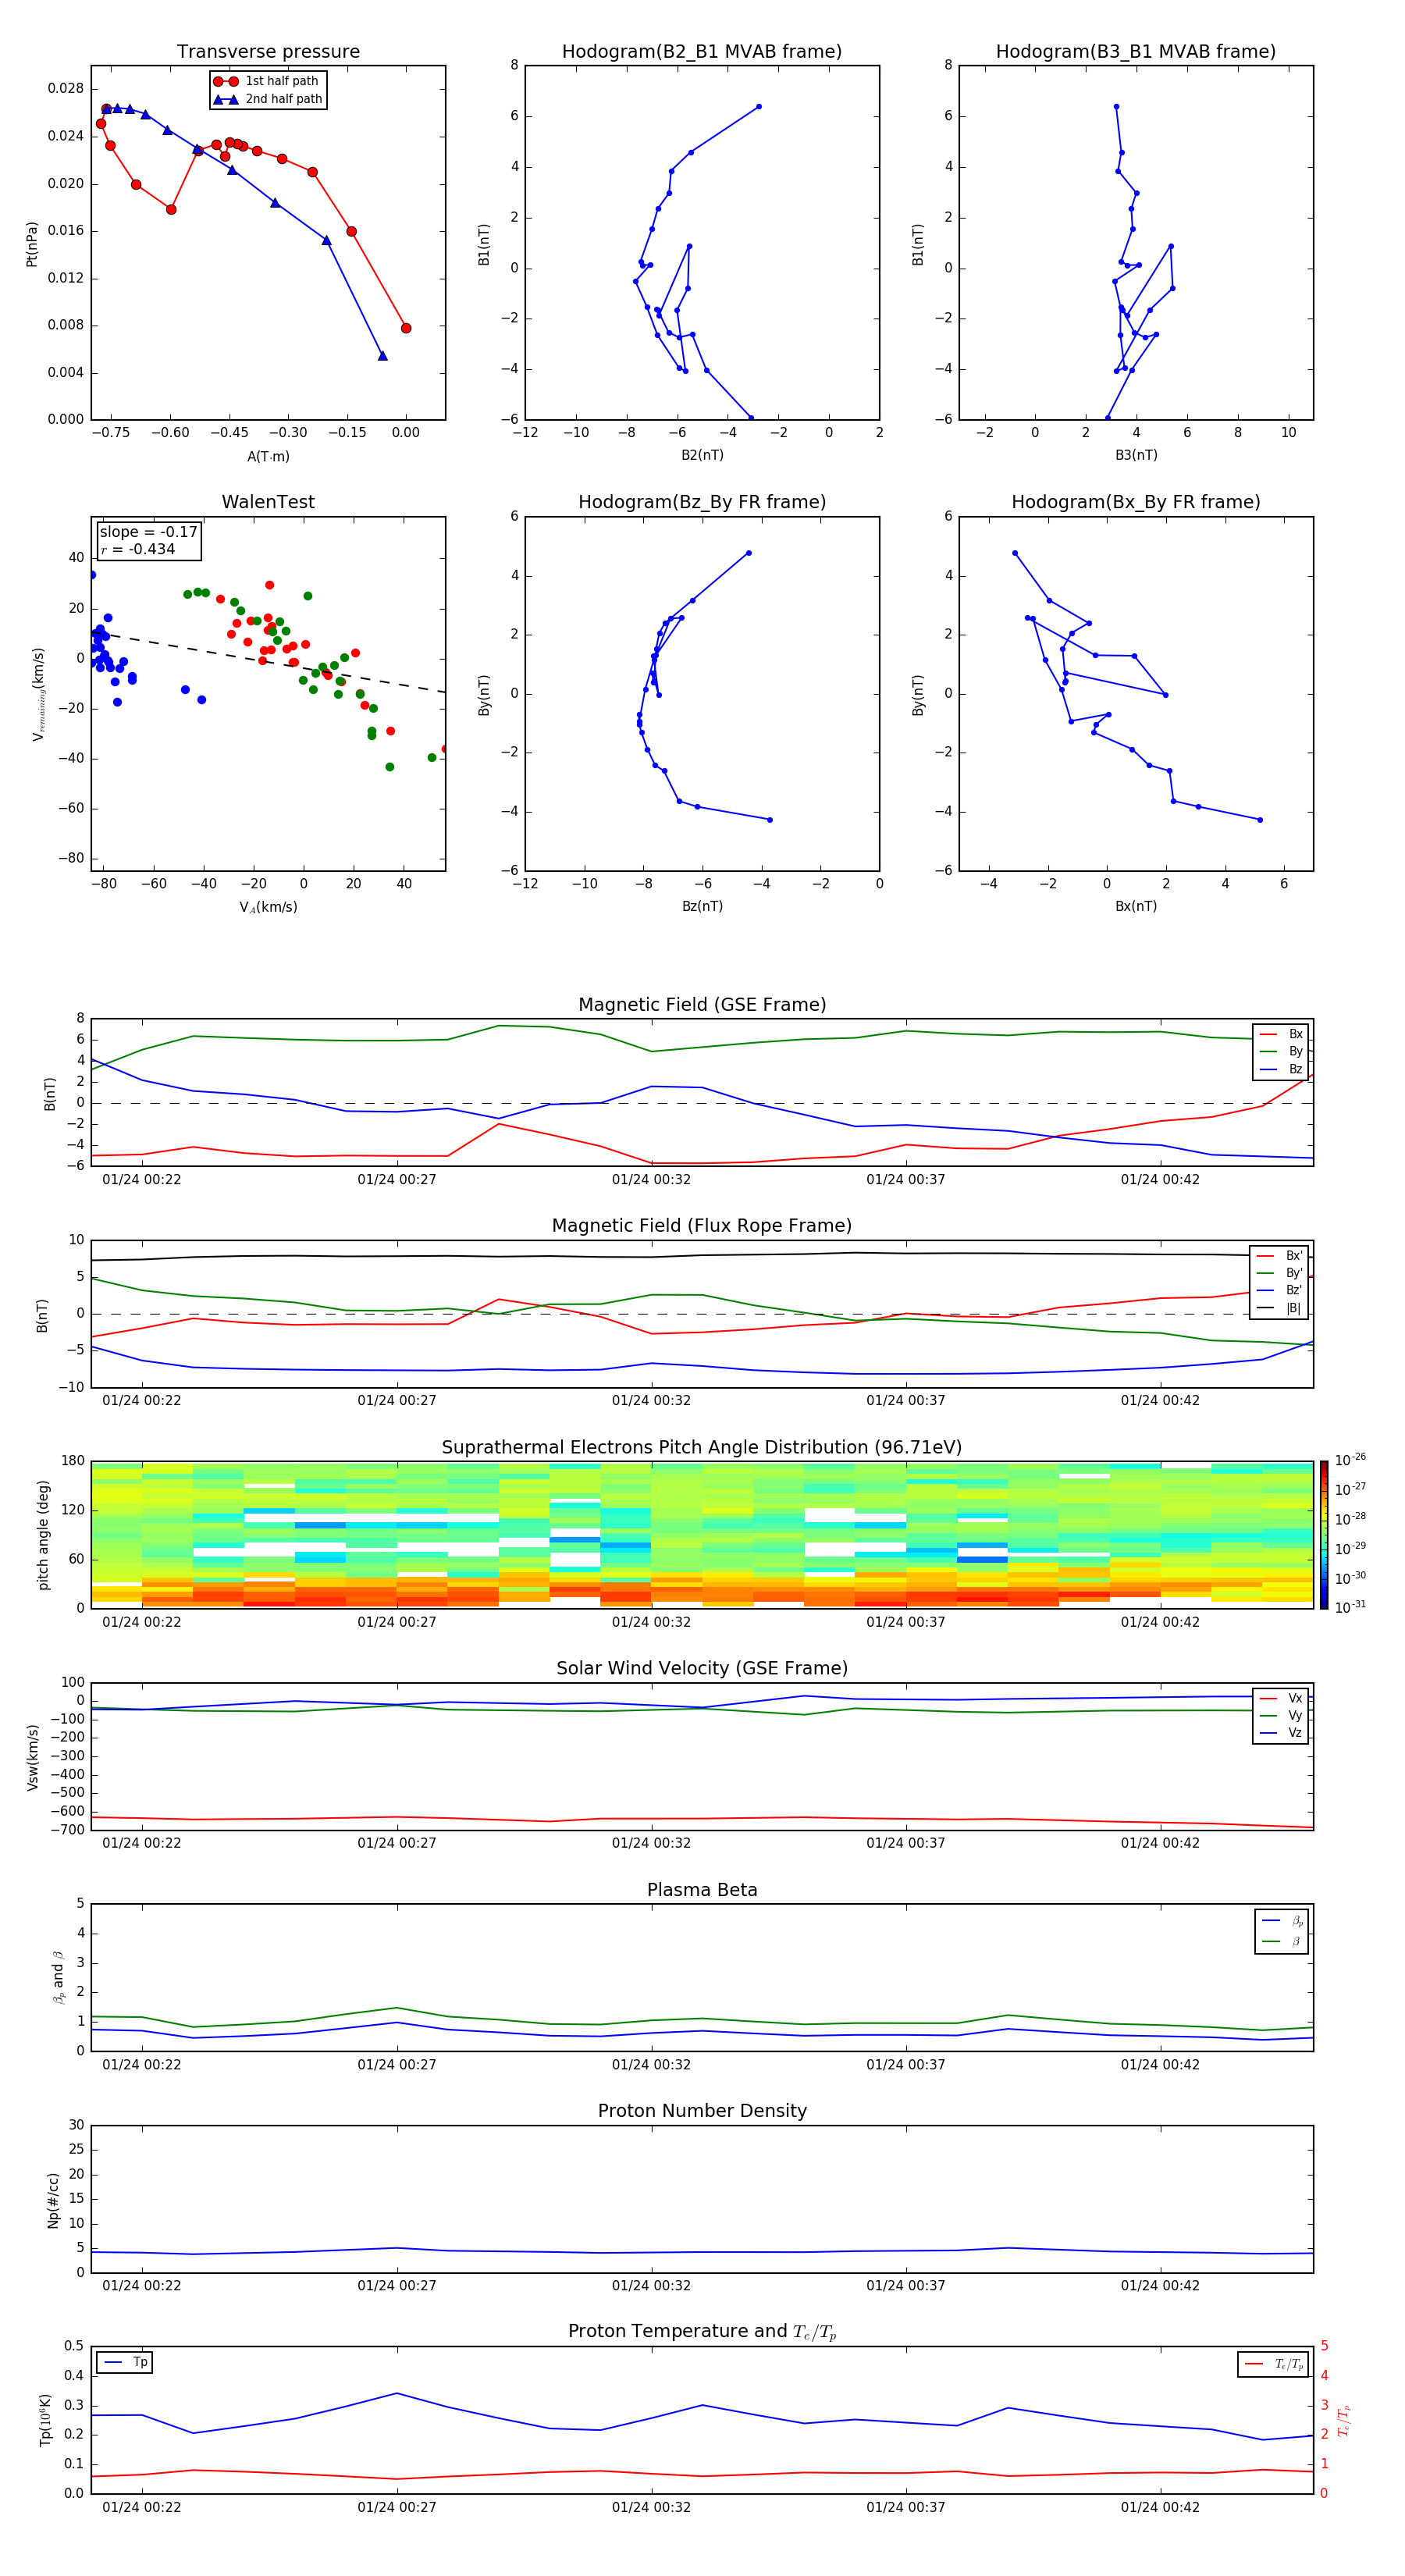Viewport: 1405px width, 2576px height.
Task: Click the 'Np(#/cc)' axis label
Action: pyautogui.click(x=53, y=2200)
